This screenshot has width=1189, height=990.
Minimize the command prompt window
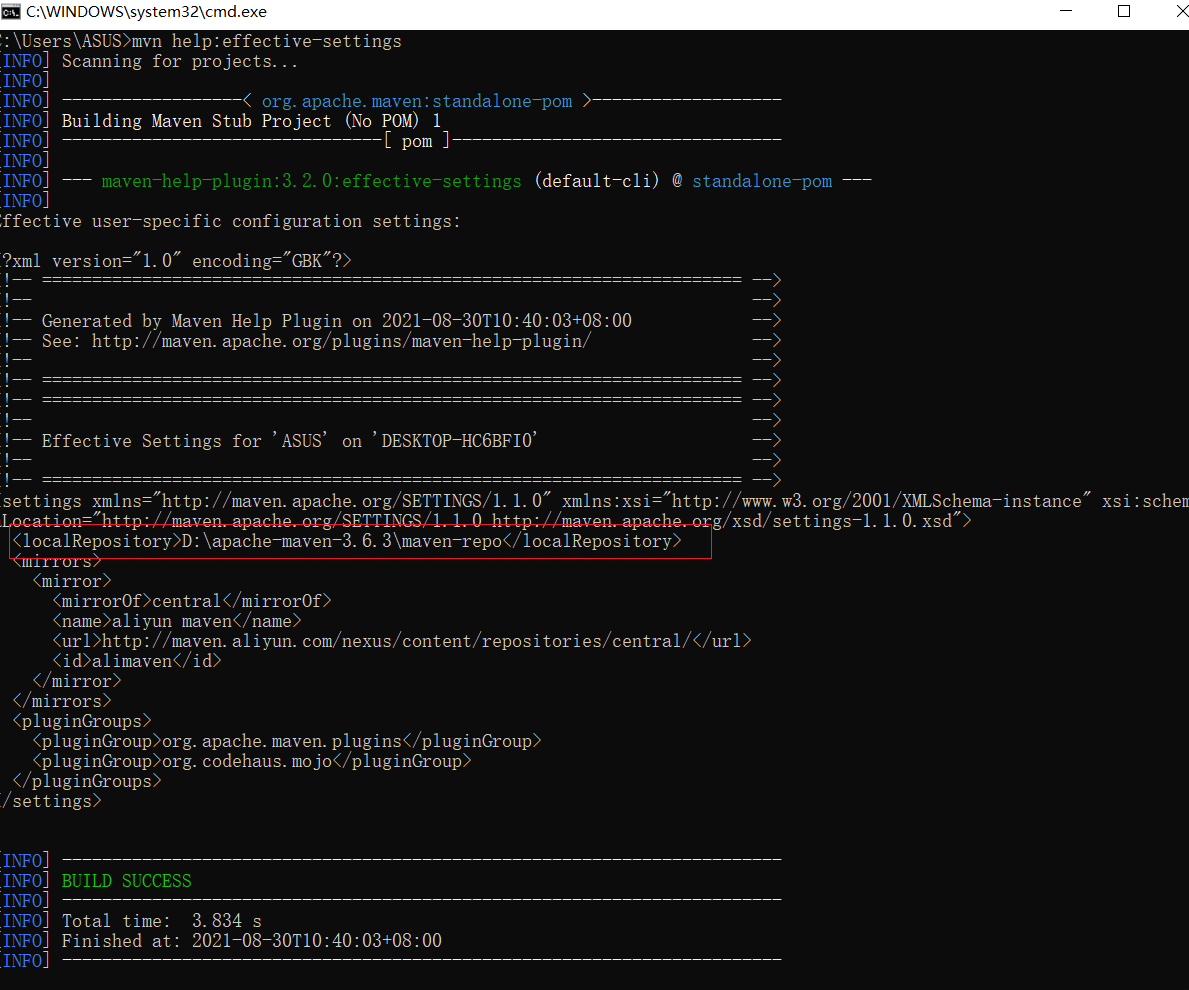(x=1065, y=11)
